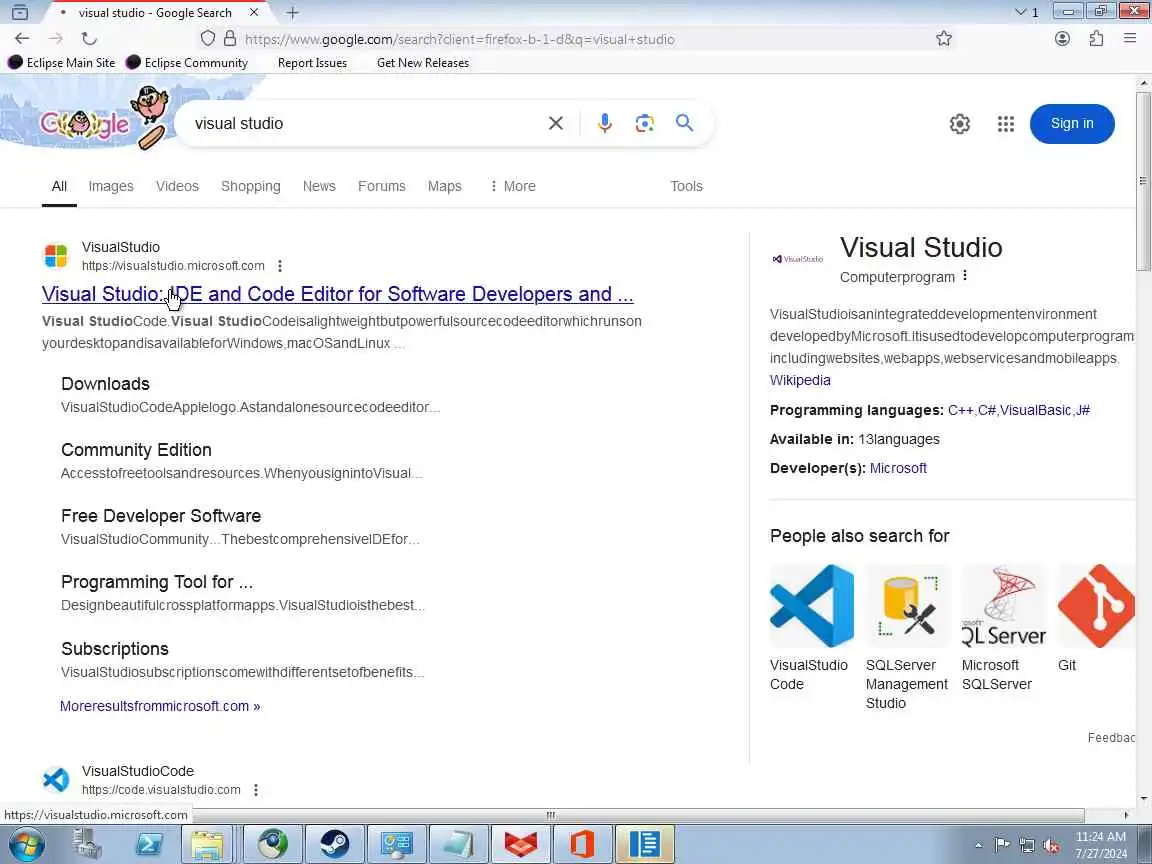Bookmark this page with the star icon
Image resolution: width=1152 pixels, height=864 pixels.
944,39
